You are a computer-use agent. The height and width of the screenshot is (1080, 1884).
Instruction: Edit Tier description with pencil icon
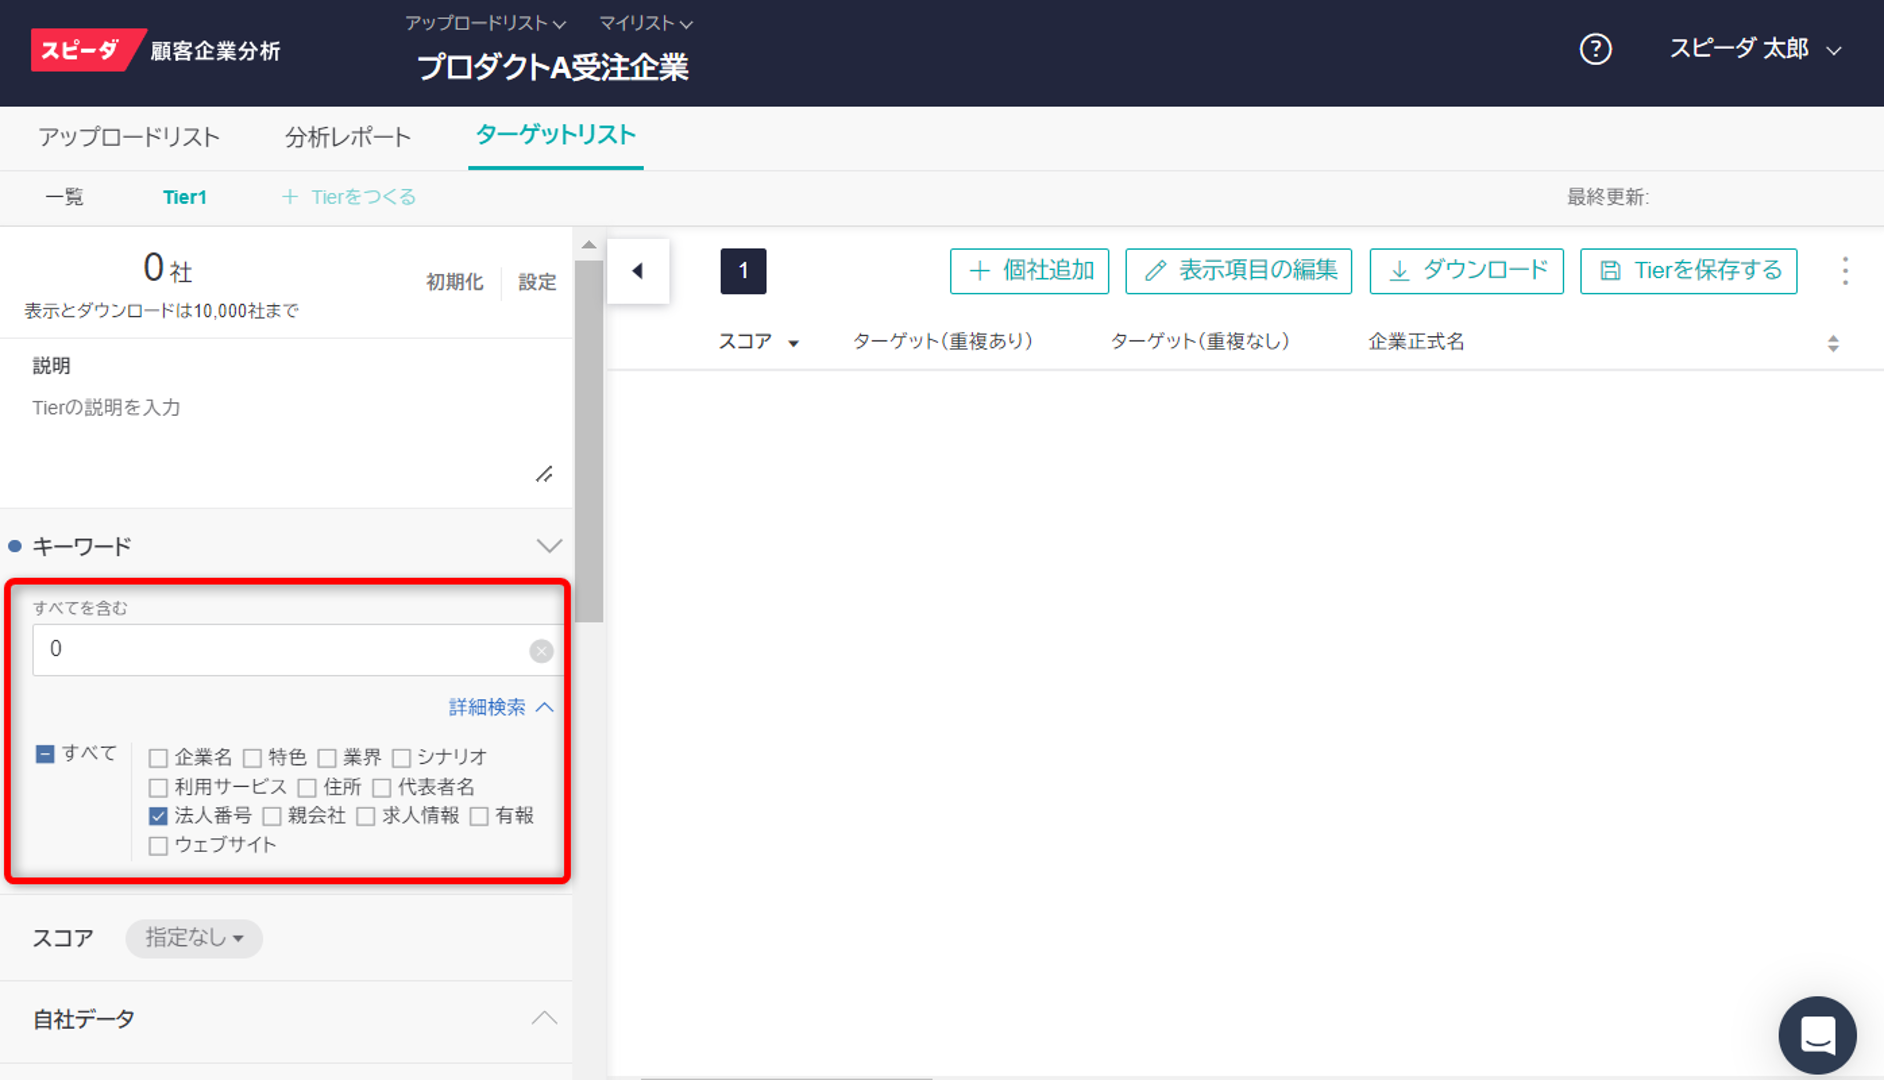545,474
